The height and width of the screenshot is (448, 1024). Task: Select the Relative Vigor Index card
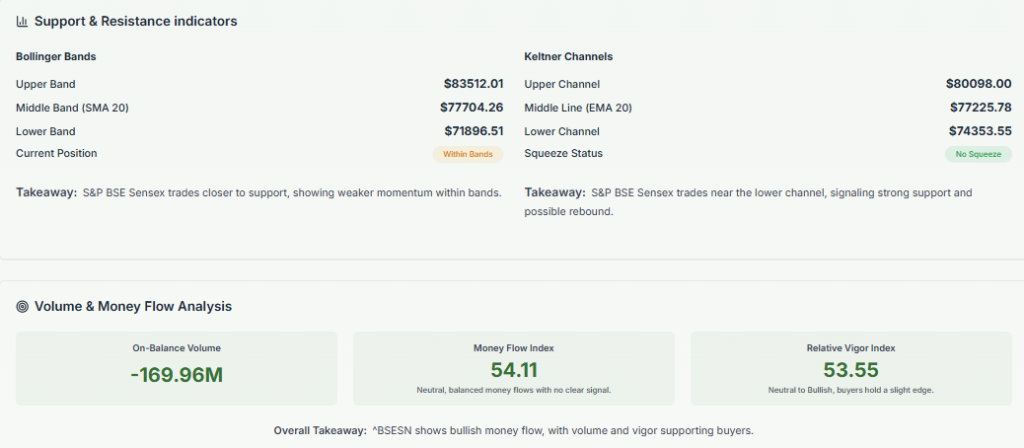coord(851,369)
